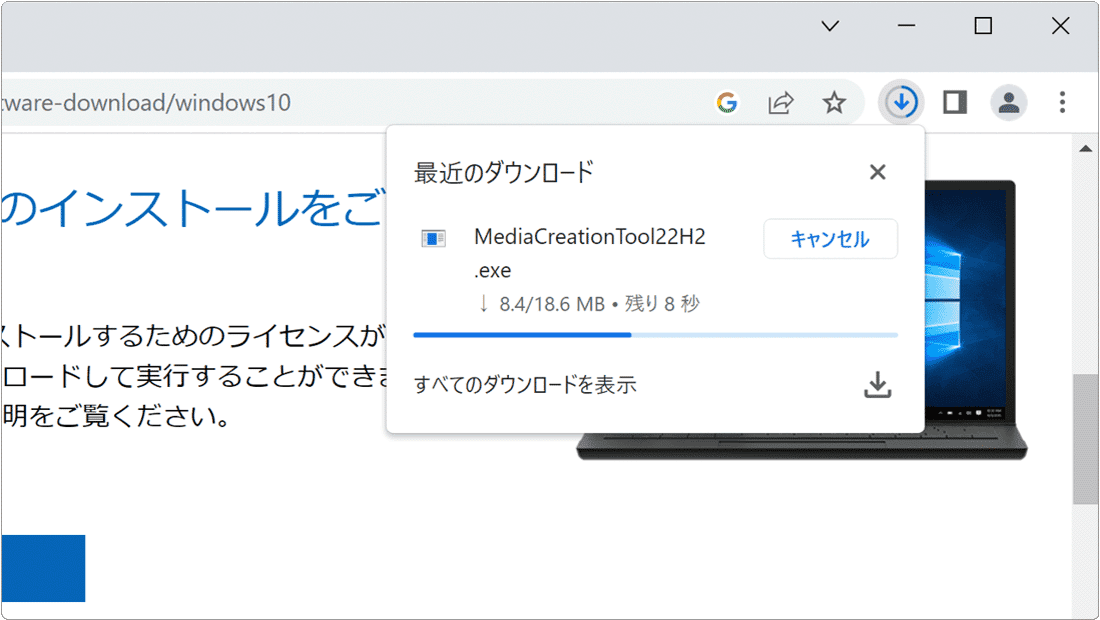Image resolution: width=1100 pixels, height=620 pixels.
Task: Open the Google search icon in address bar
Action: 727,102
